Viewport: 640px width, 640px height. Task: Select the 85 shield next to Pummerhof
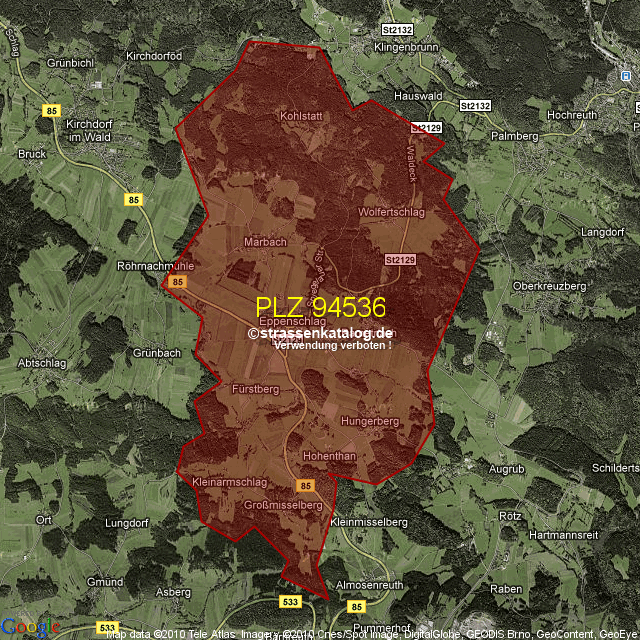[x=357, y=606]
